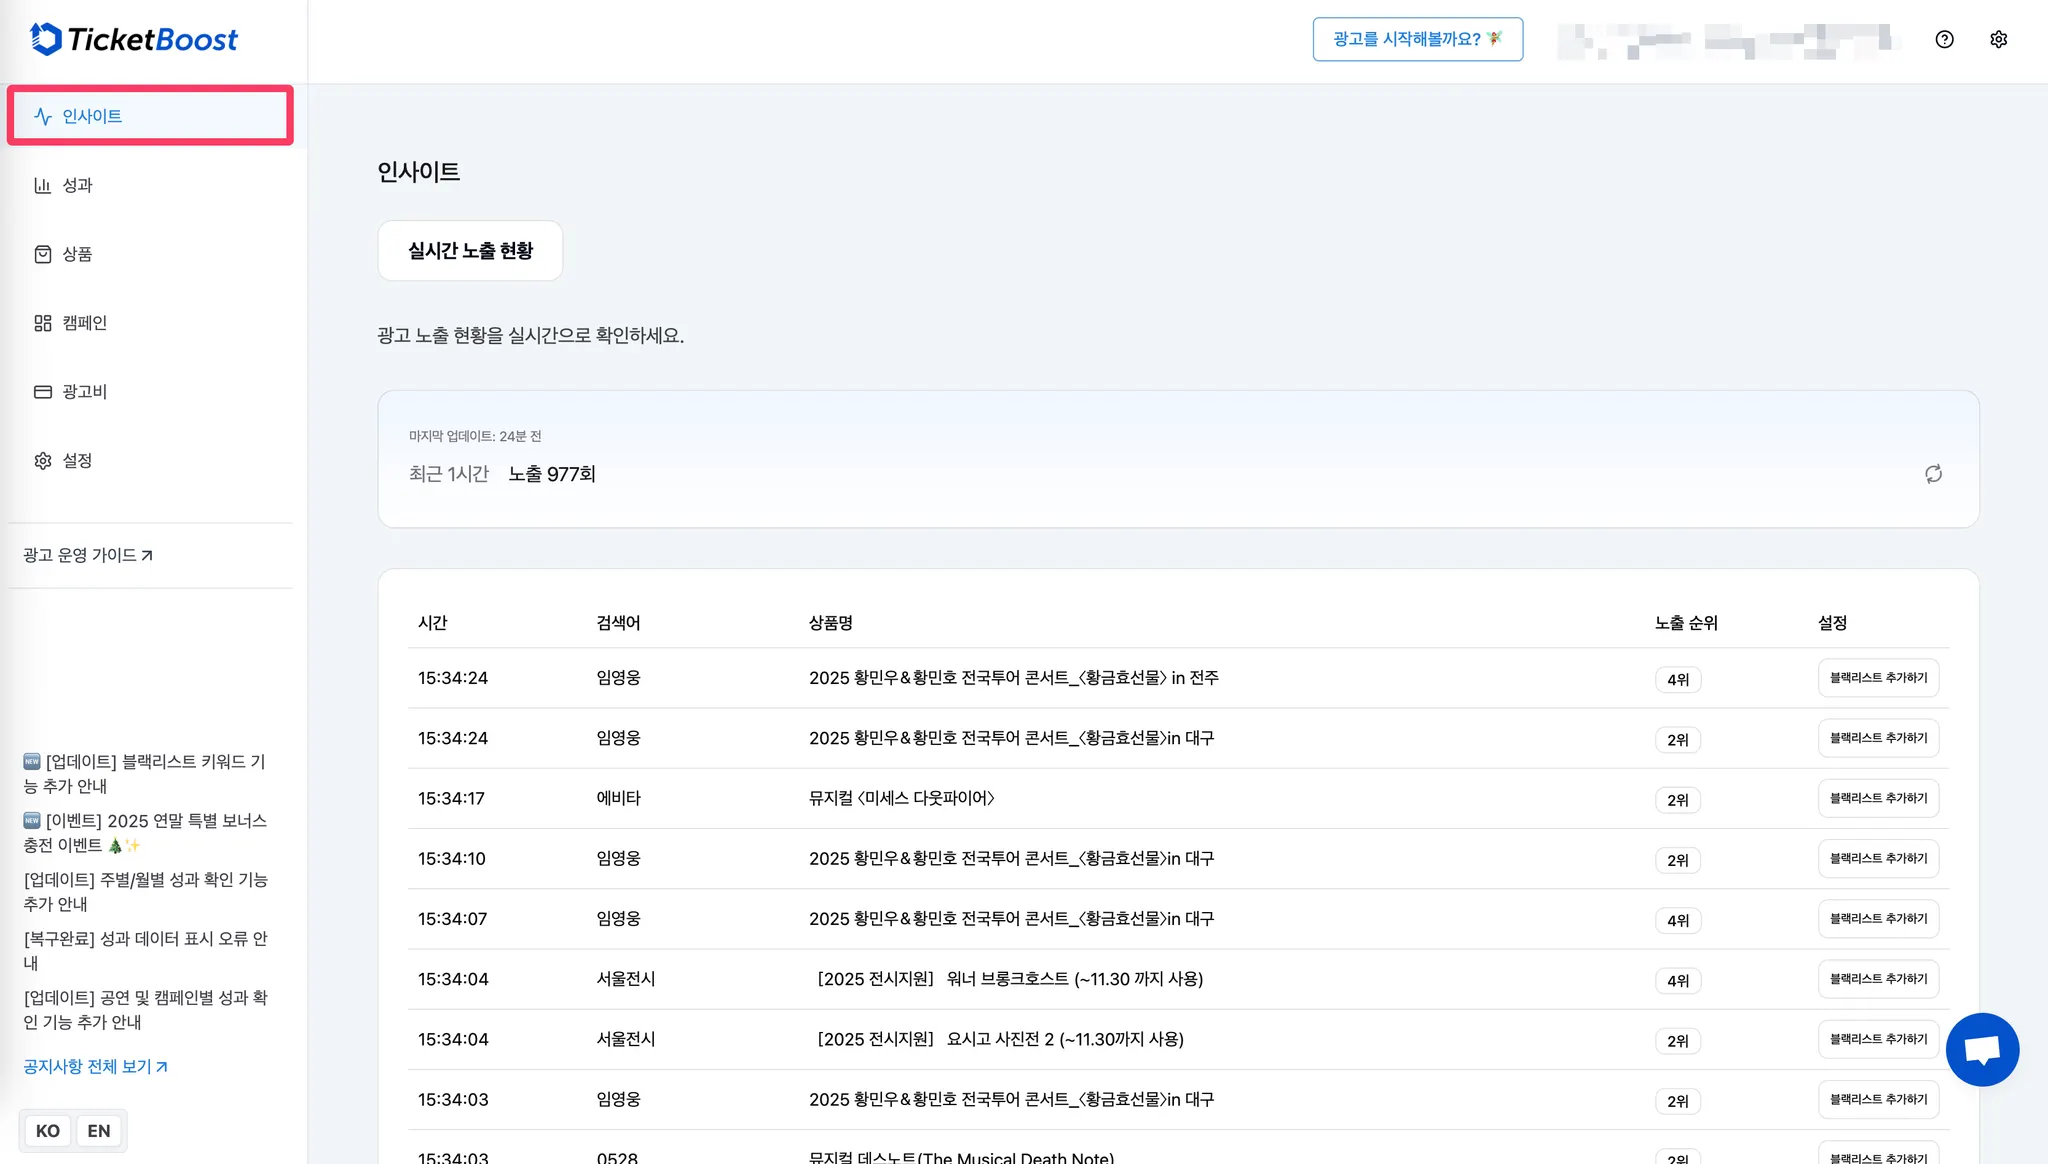Click the TicketBoost logo

(134, 39)
